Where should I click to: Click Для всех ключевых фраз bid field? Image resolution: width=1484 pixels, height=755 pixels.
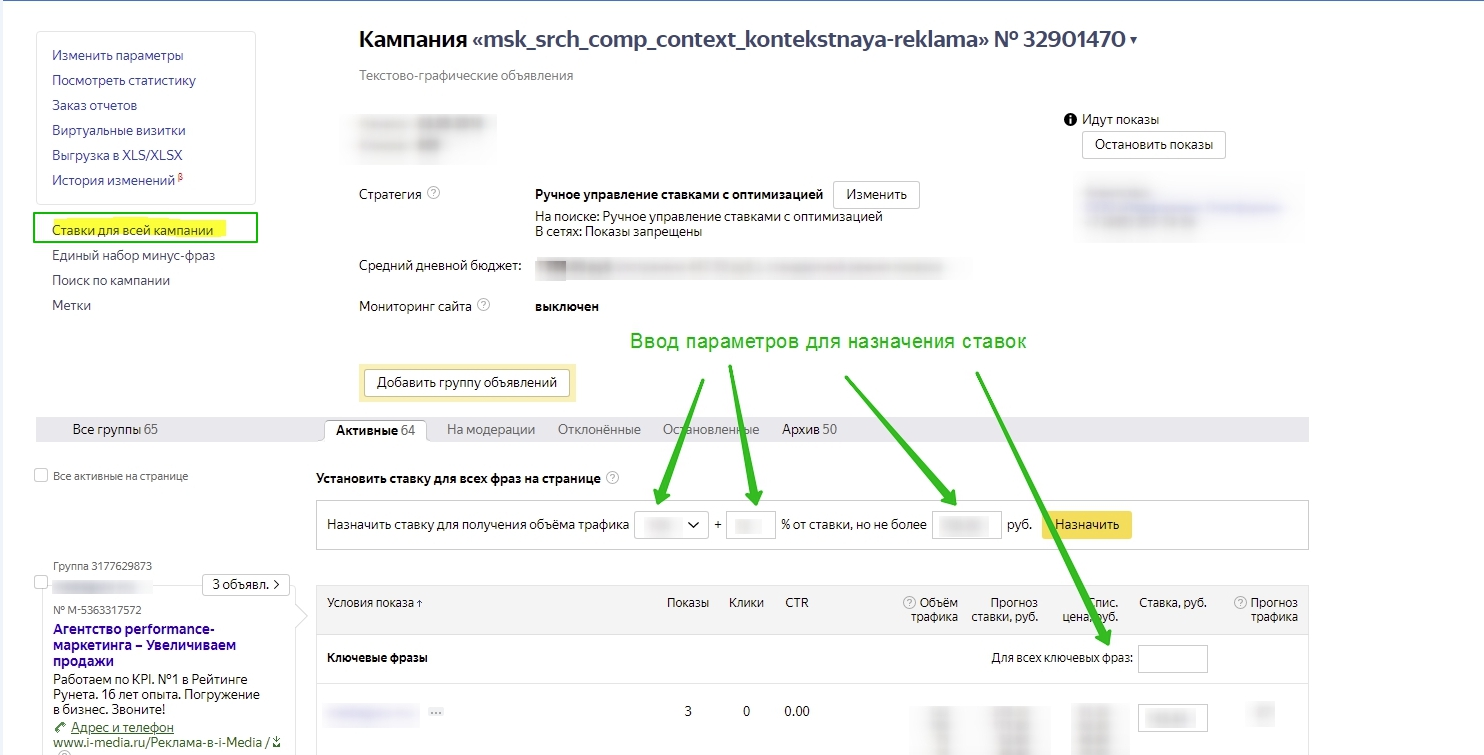point(1172,659)
